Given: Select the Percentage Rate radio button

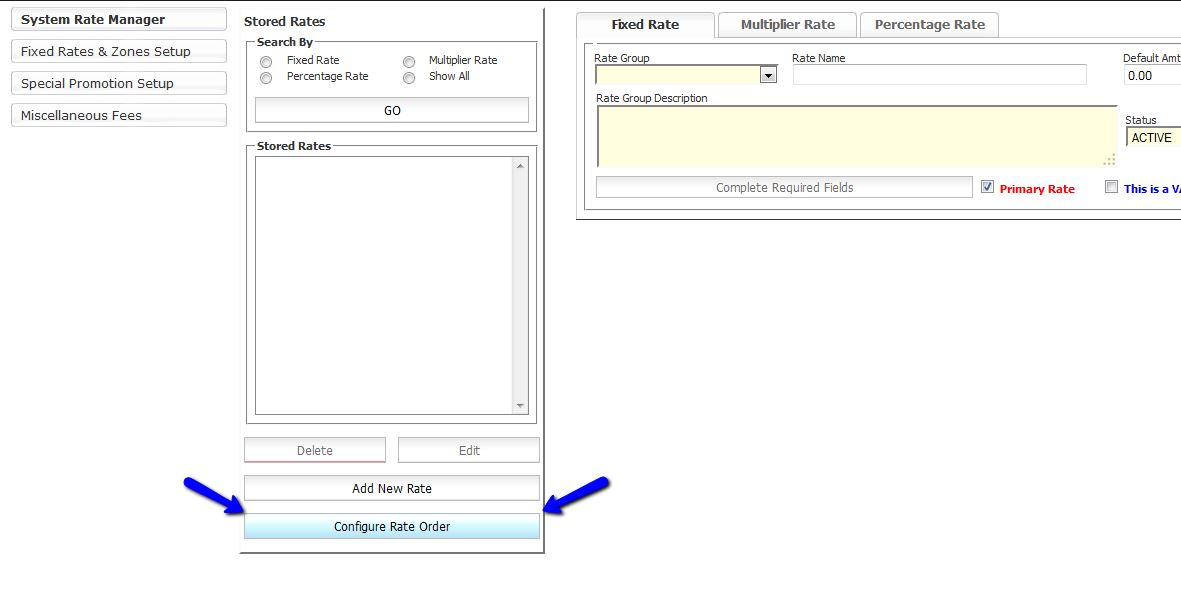Looking at the screenshot, I should click(x=266, y=76).
